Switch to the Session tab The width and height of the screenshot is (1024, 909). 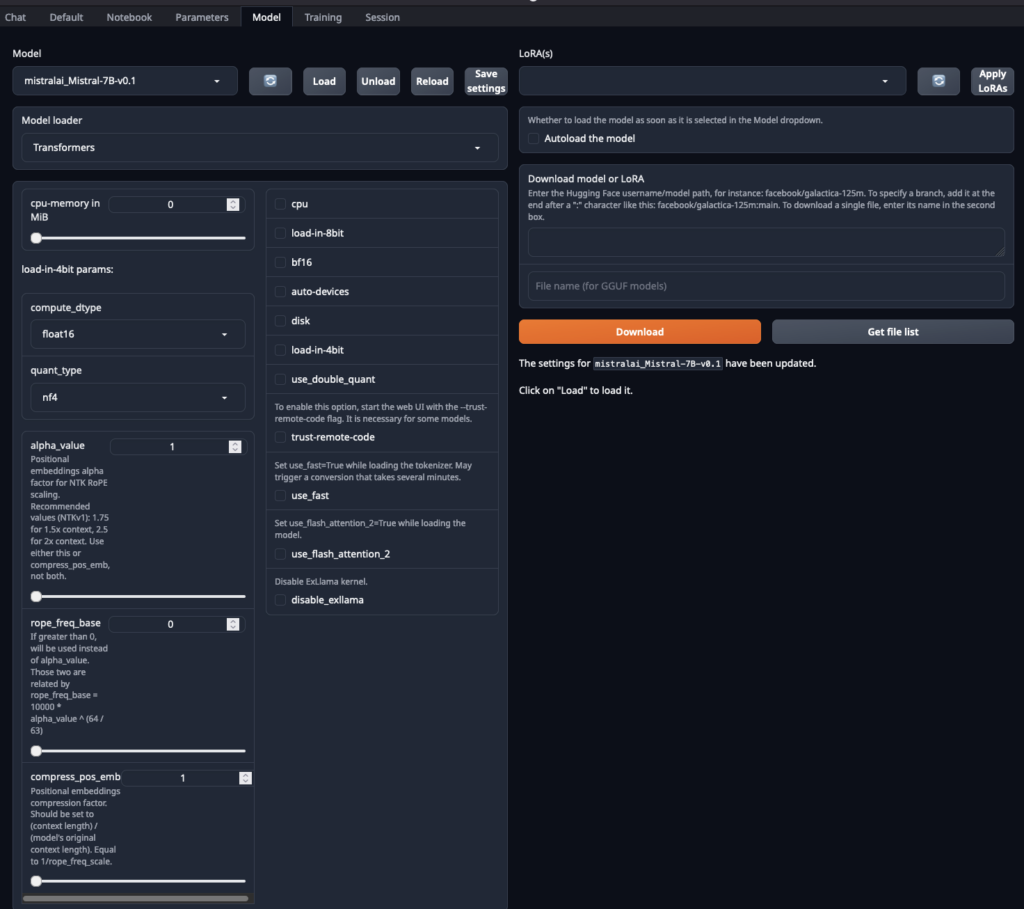[x=382, y=17]
